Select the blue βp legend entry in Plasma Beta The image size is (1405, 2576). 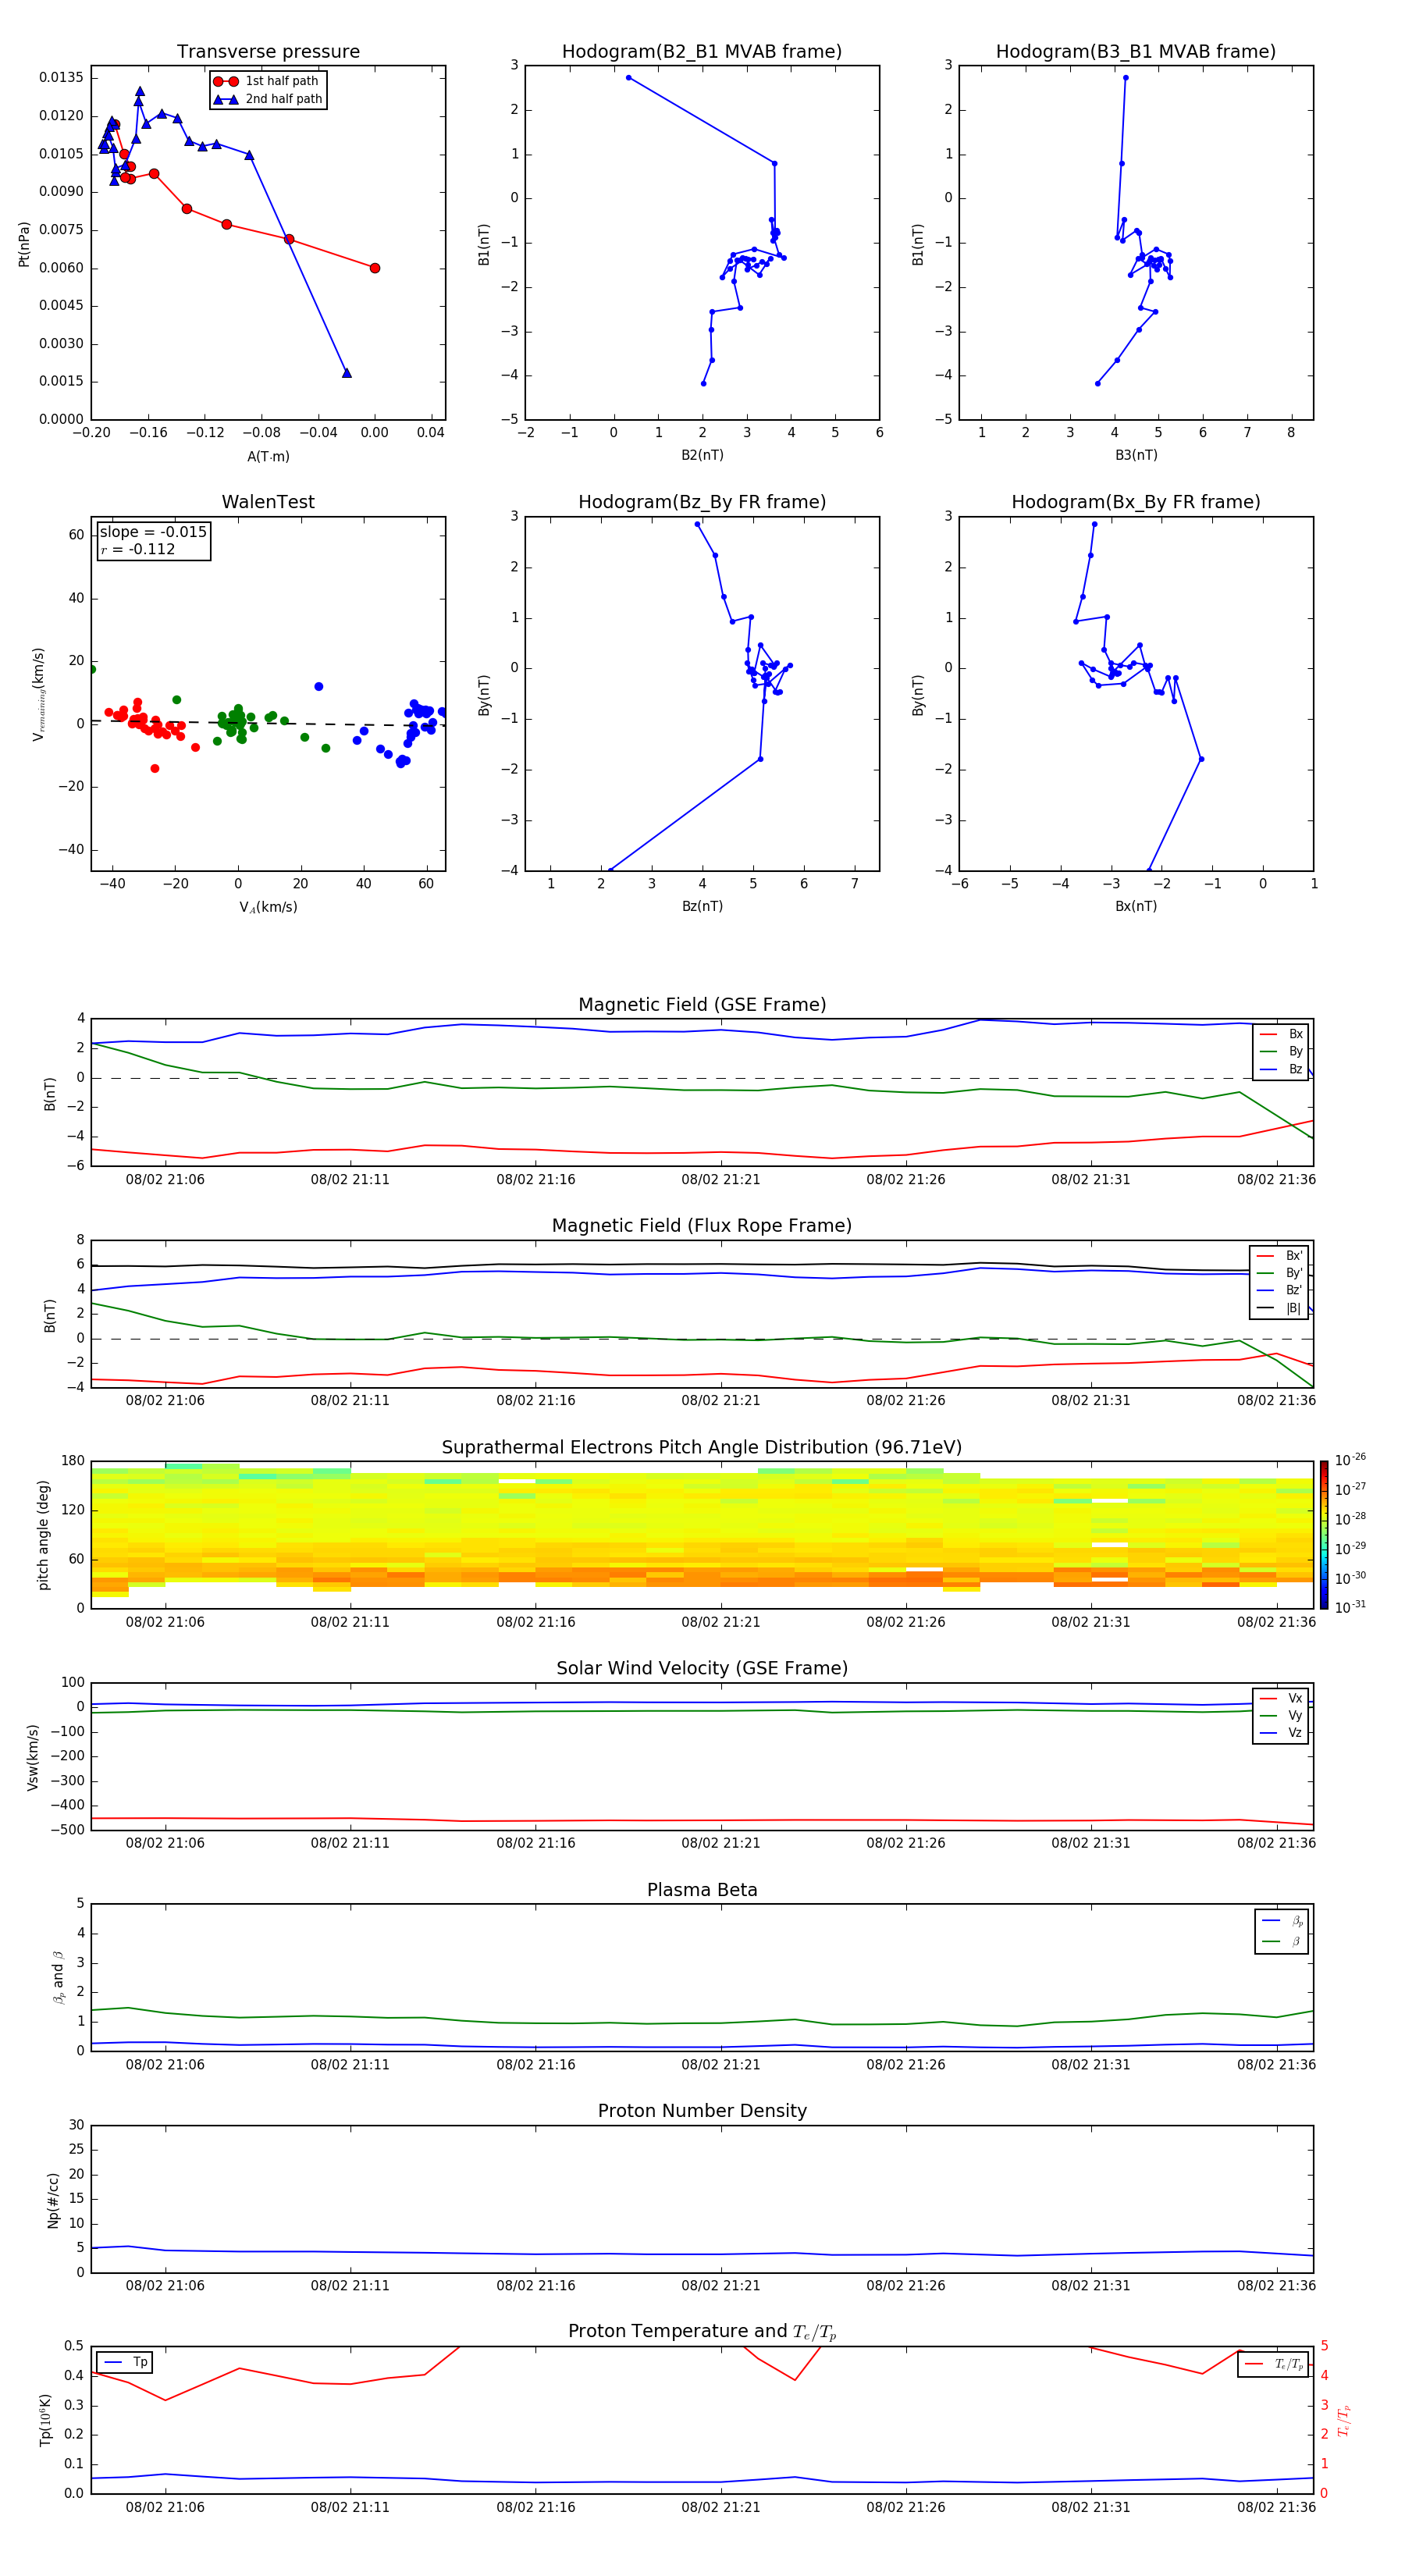point(1282,1921)
